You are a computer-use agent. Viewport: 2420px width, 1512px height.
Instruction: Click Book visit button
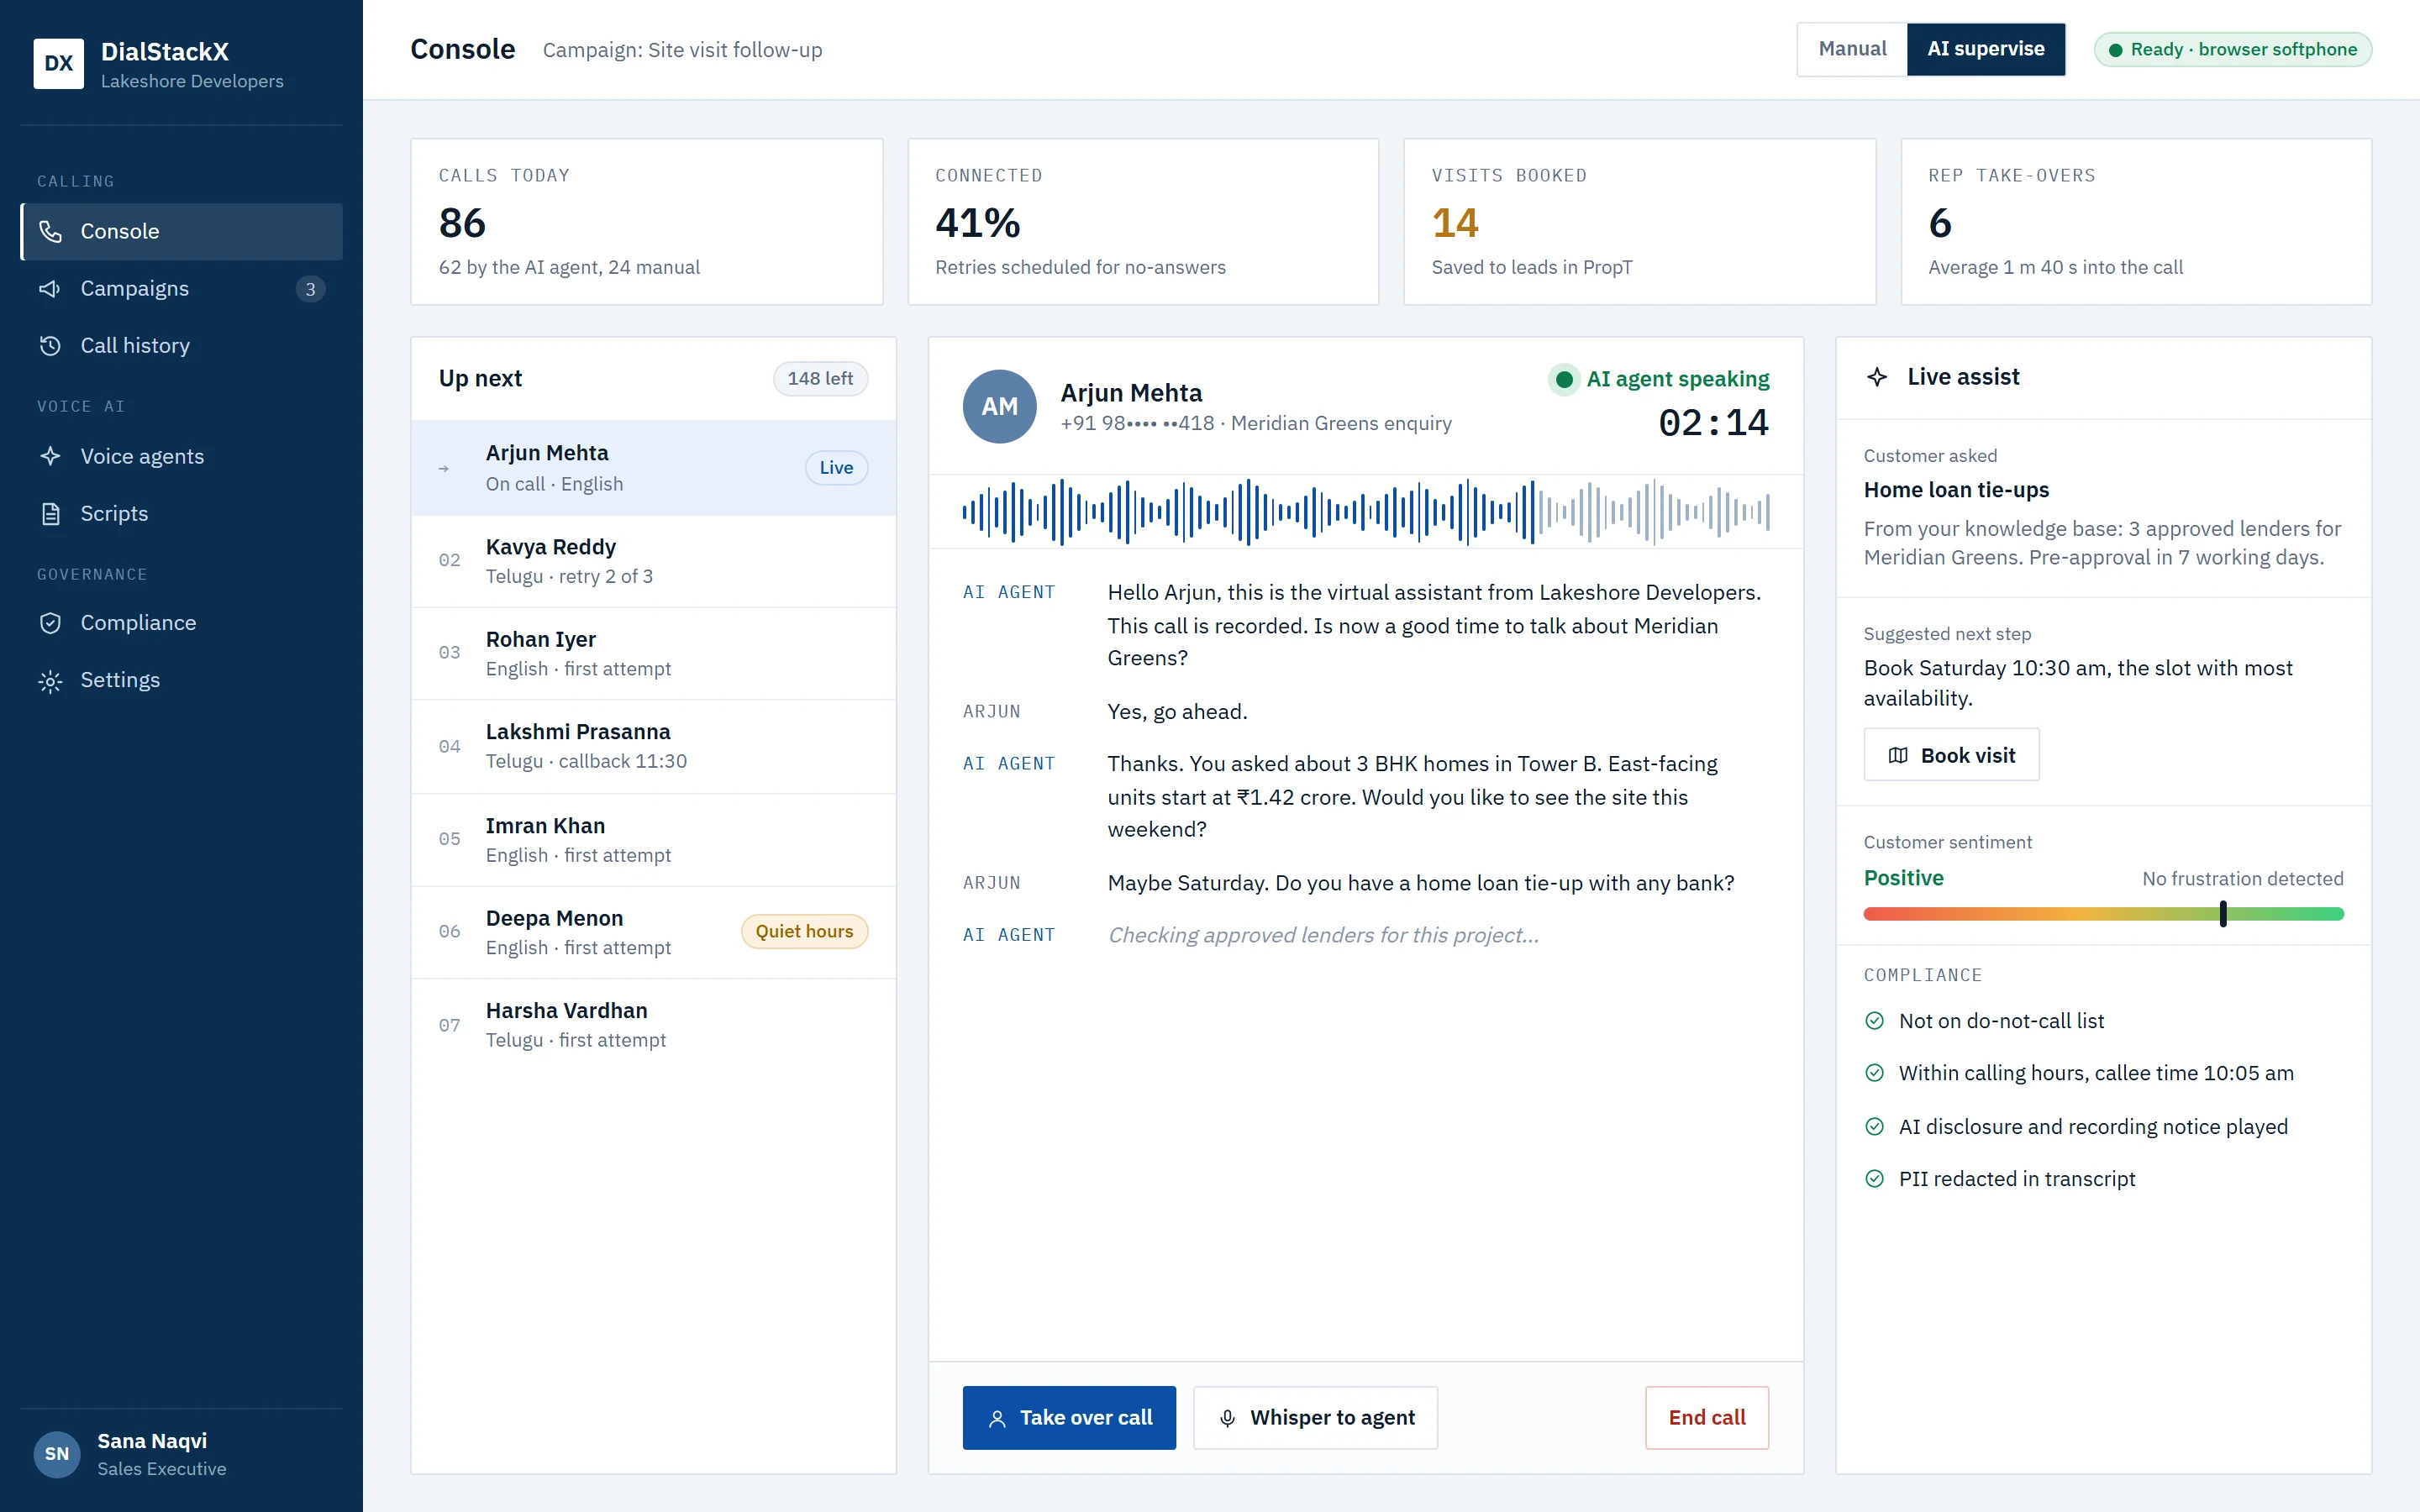click(x=1951, y=755)
